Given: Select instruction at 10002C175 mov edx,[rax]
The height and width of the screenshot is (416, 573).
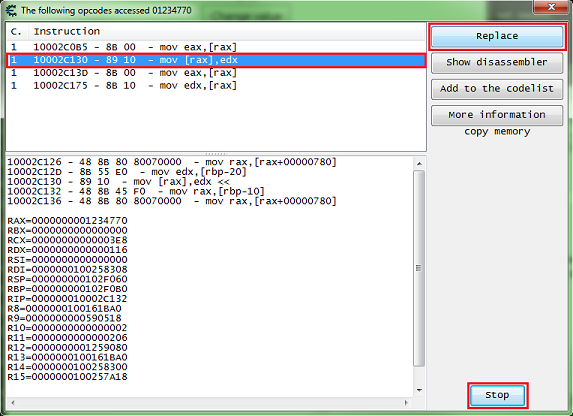Looking at the screenshot, I should (x=216, y=86).
